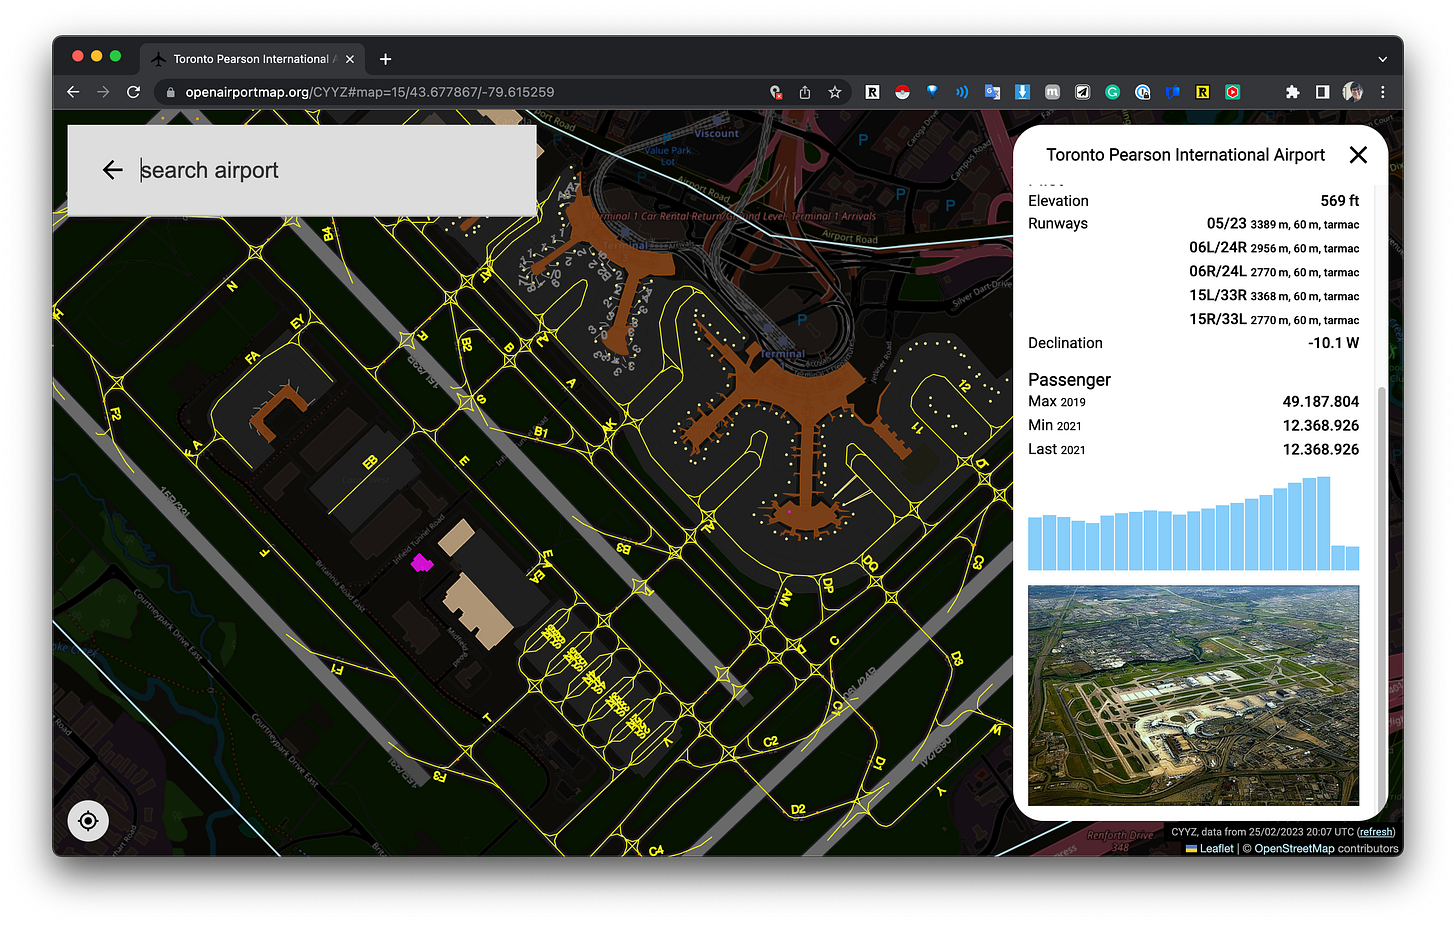The image size is (1456, 926).
Task: Open the yellow R extension icon
Action: coord(1202,92)
